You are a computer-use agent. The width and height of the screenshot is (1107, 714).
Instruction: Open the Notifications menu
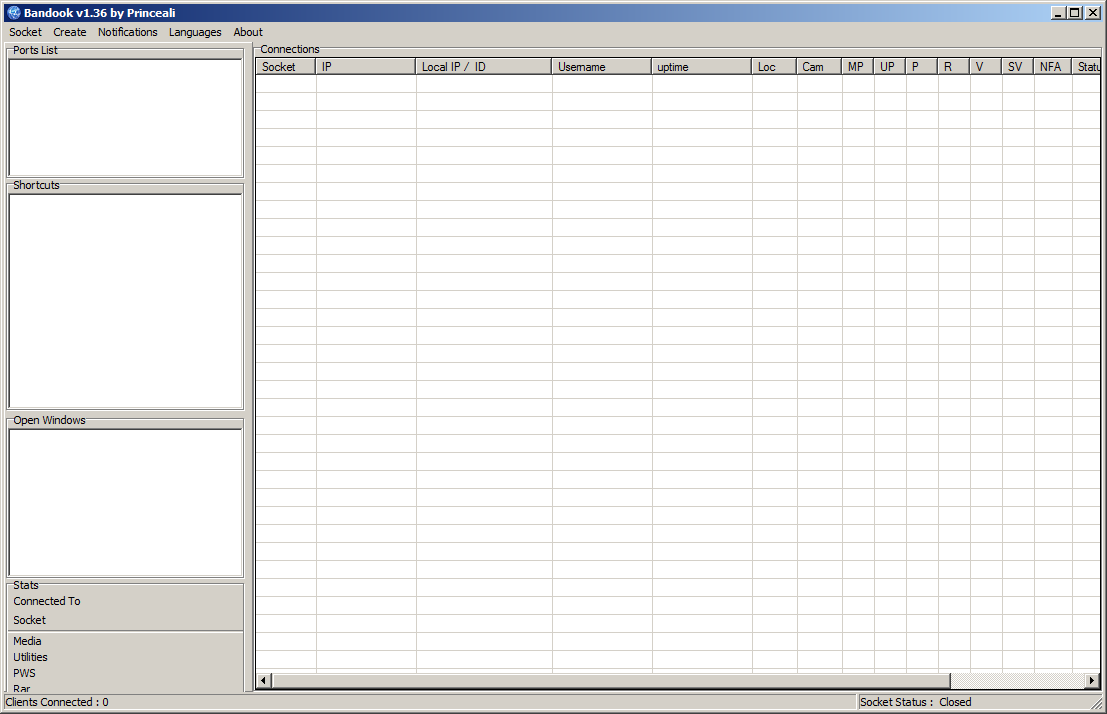click(x=127, y=32)
